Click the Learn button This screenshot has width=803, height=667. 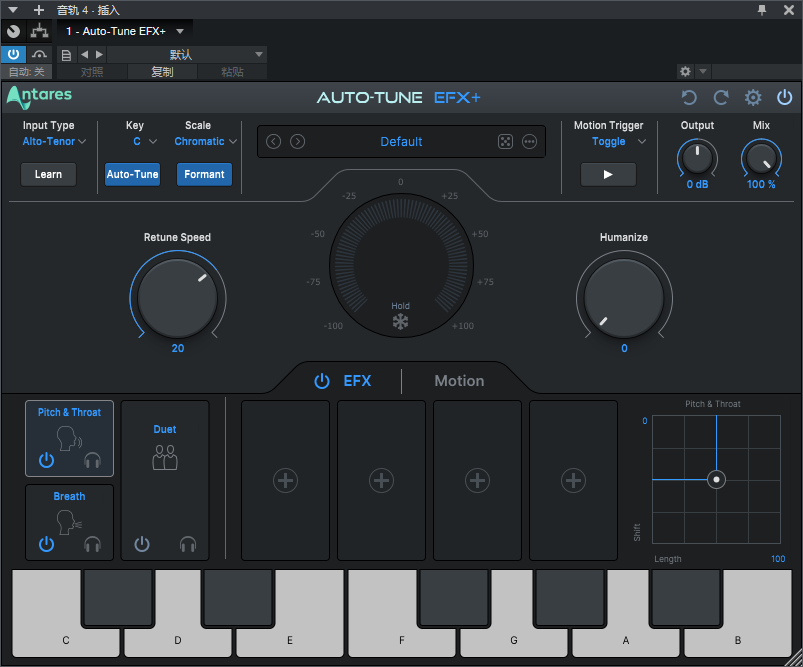tap(48, 174)
